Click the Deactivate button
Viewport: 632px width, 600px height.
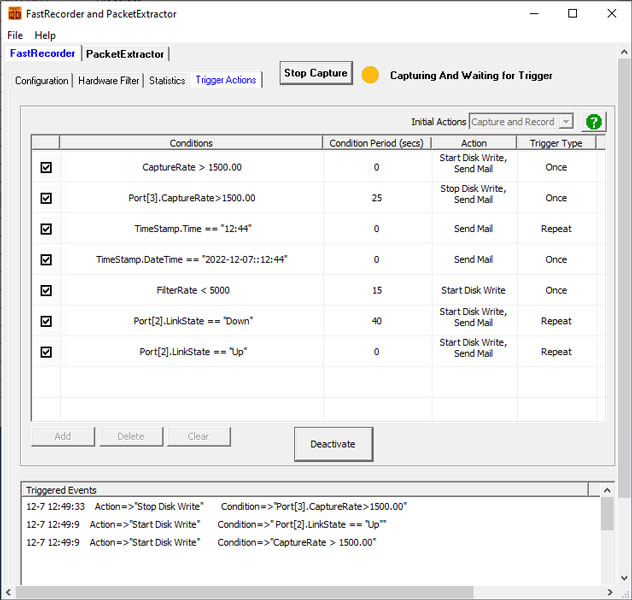coord(333,444)
